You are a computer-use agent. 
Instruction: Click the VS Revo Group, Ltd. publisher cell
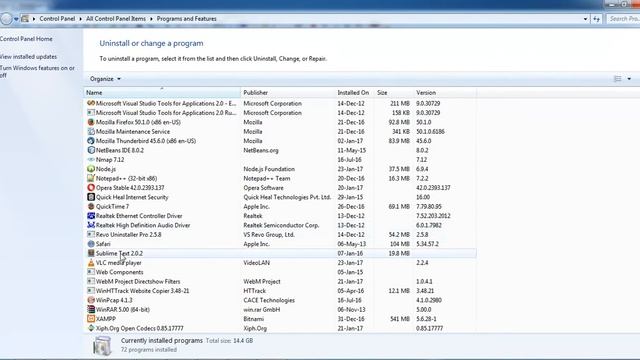pyautogui.click(x=269, y=235)
